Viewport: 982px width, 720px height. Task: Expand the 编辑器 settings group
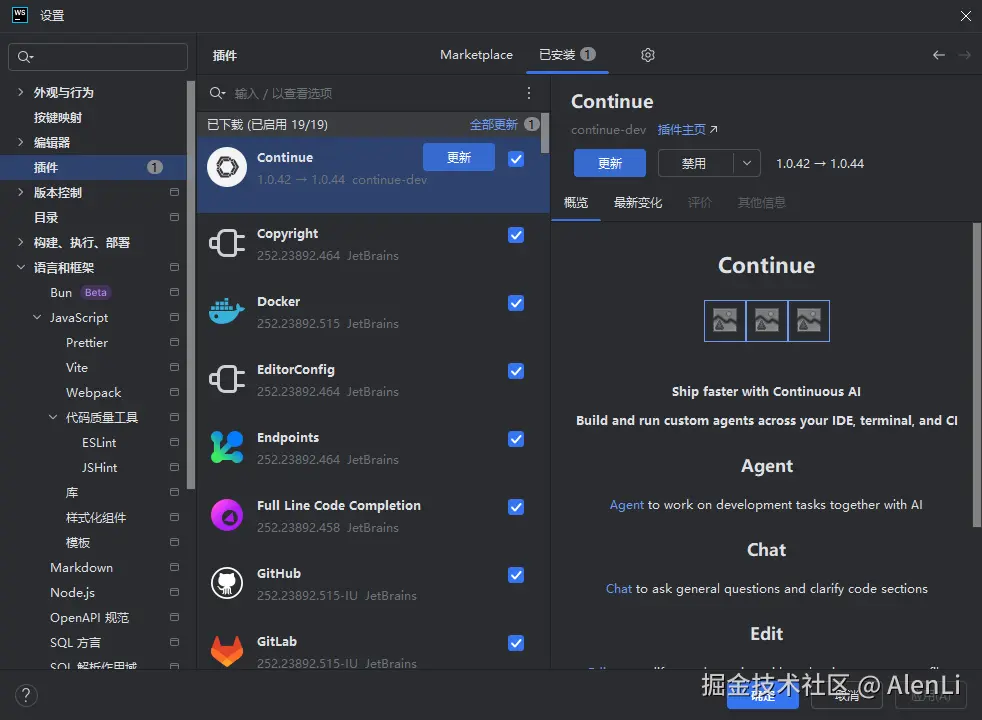[21, 142]
